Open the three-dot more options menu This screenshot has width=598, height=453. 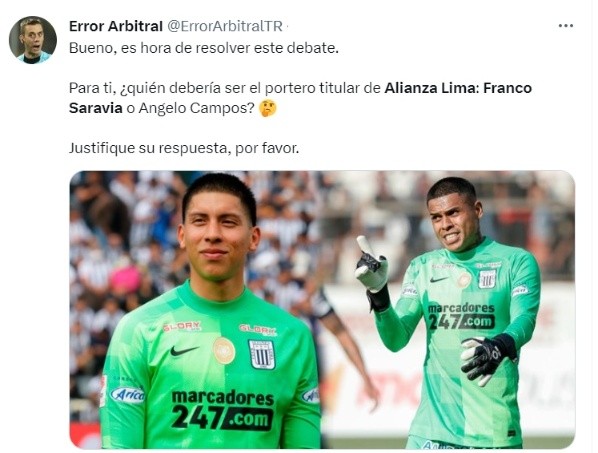coord(565,26)
